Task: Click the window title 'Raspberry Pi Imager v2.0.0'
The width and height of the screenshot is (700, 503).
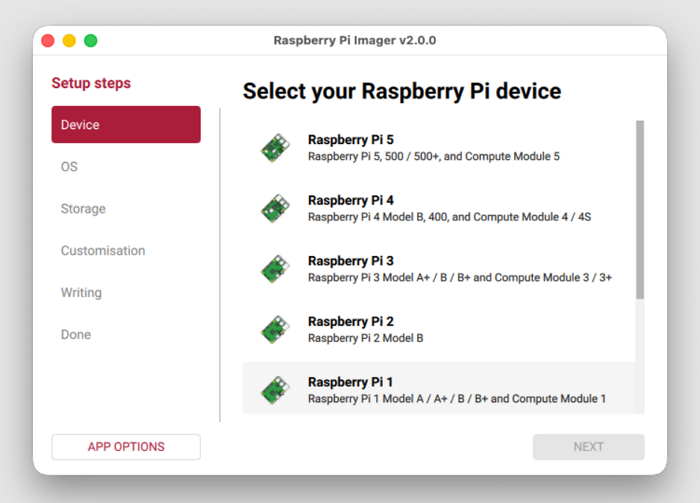Action: click(355, 40)
